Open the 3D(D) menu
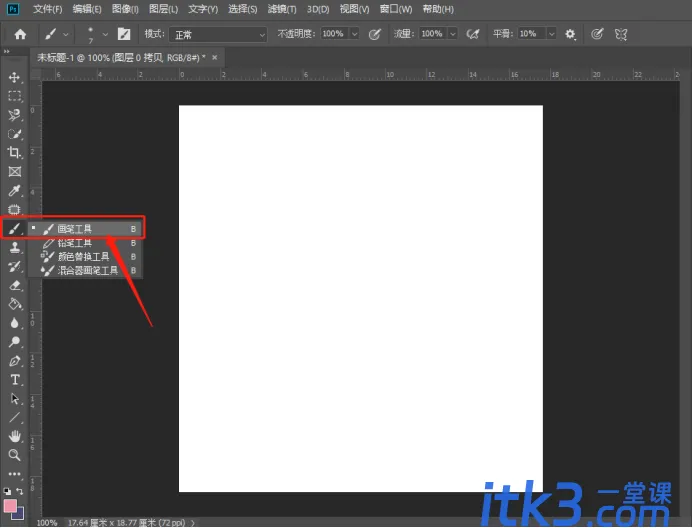 (x=318, y=9)
